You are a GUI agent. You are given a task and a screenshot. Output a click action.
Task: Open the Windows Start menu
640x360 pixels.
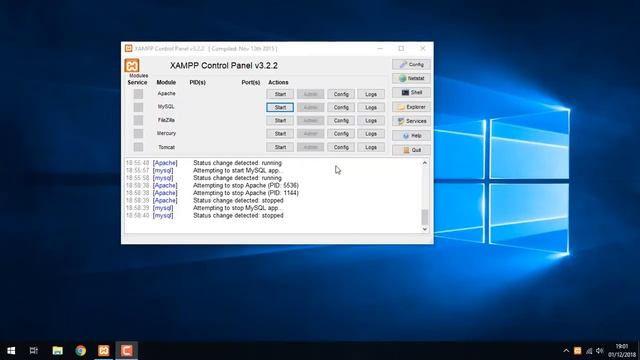[x=11, y=350]
